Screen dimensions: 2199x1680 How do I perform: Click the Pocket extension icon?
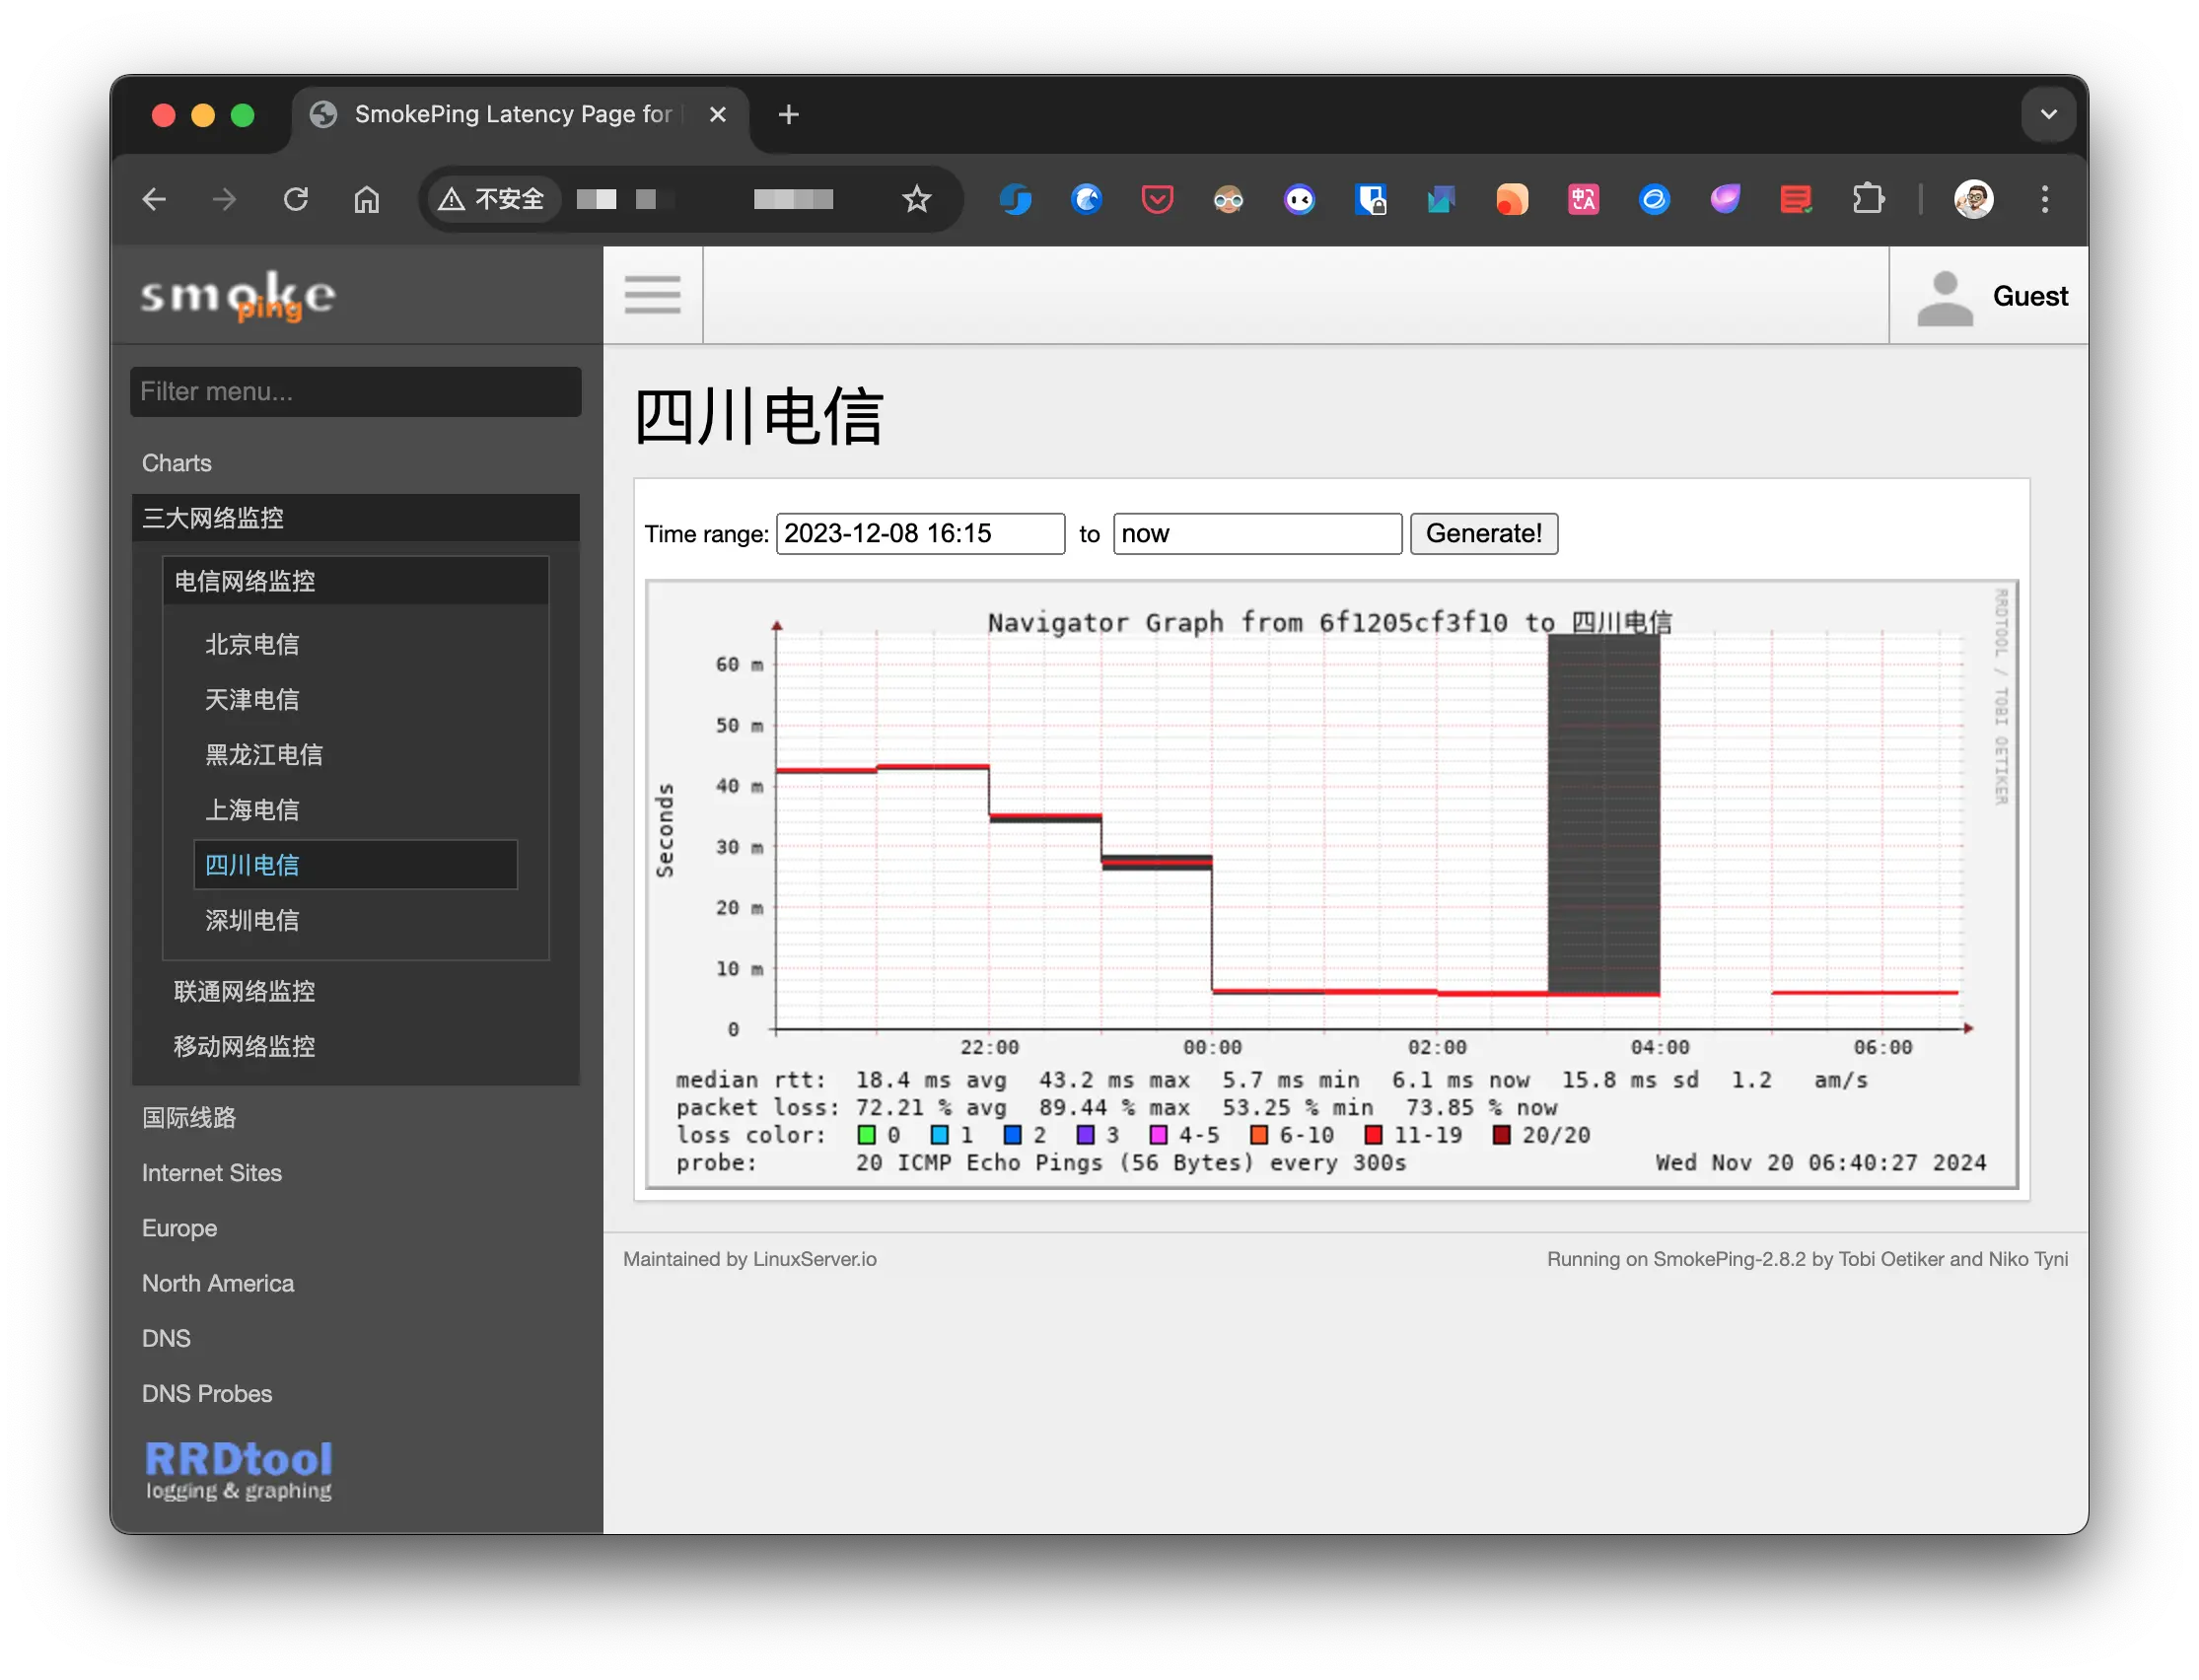[x=1157, y=200]
